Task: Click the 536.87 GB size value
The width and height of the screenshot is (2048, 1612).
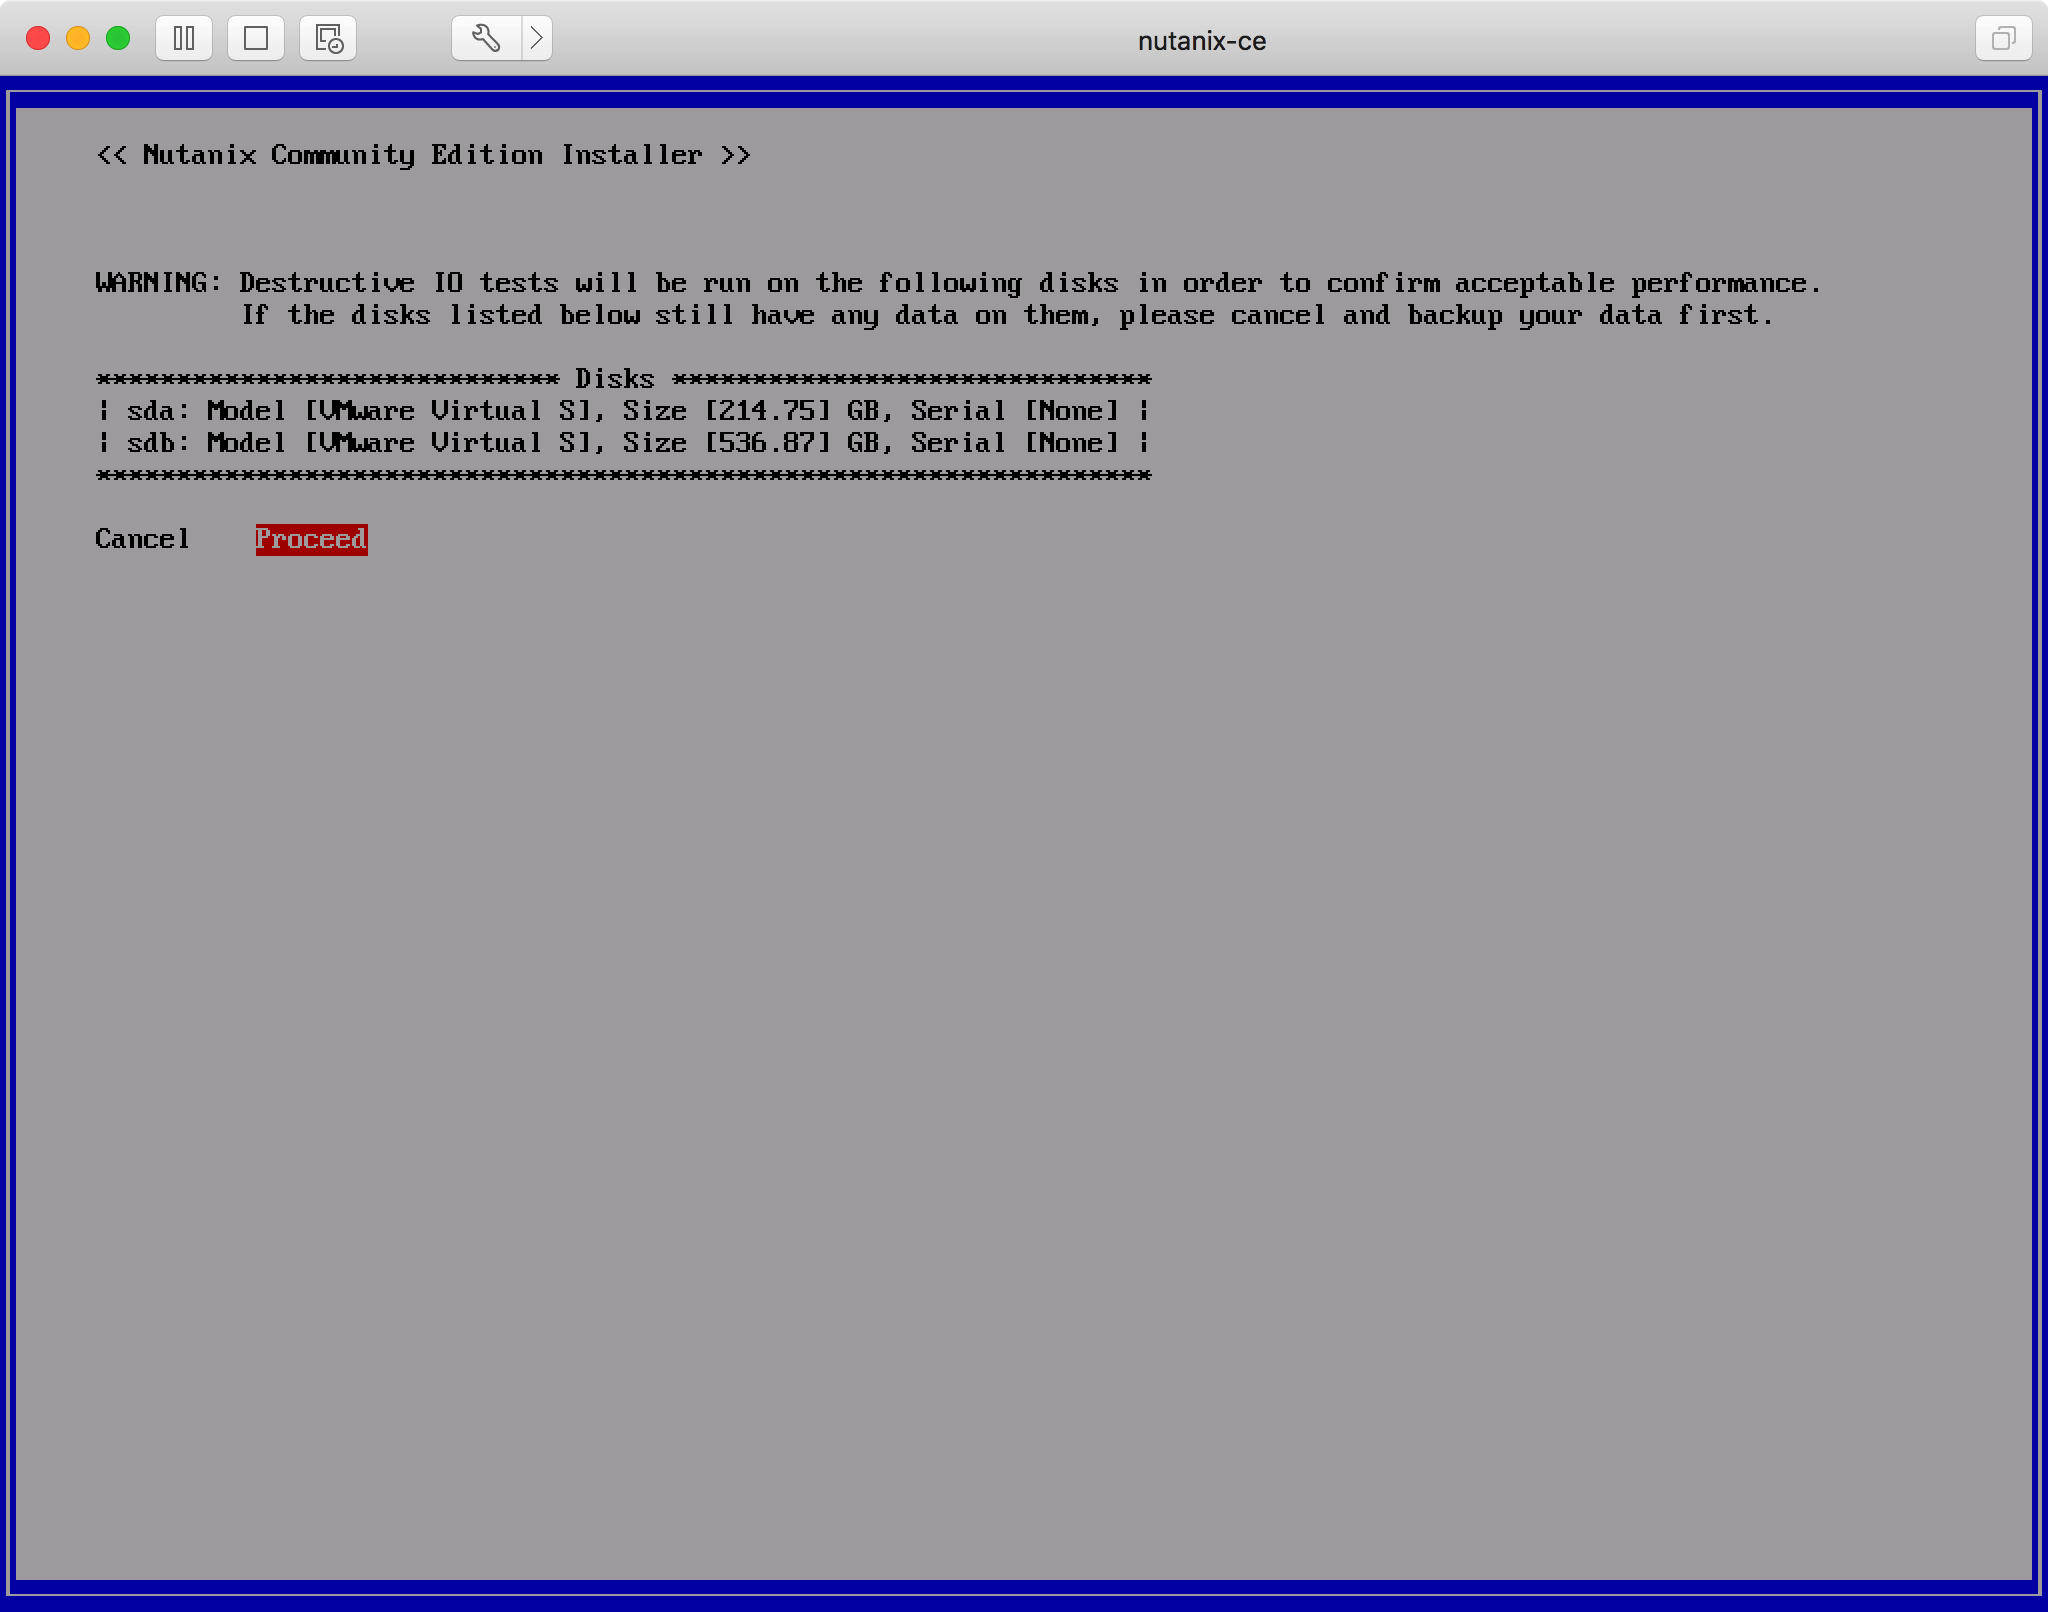Action: tap(768, 443)
